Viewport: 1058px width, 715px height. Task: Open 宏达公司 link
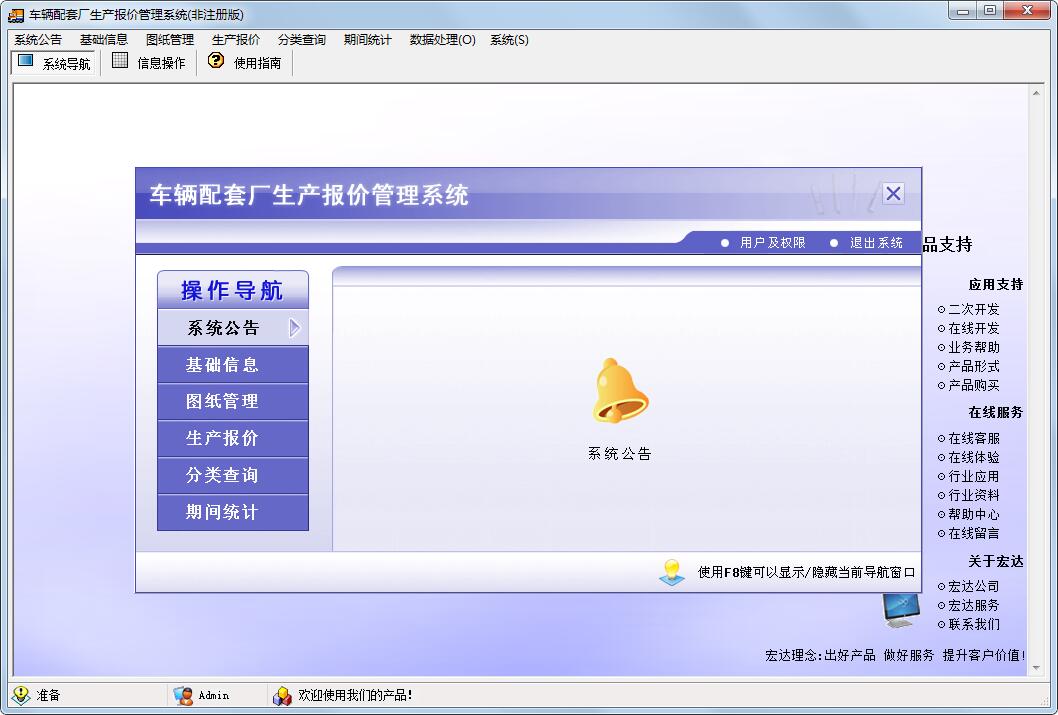(974, 586)
